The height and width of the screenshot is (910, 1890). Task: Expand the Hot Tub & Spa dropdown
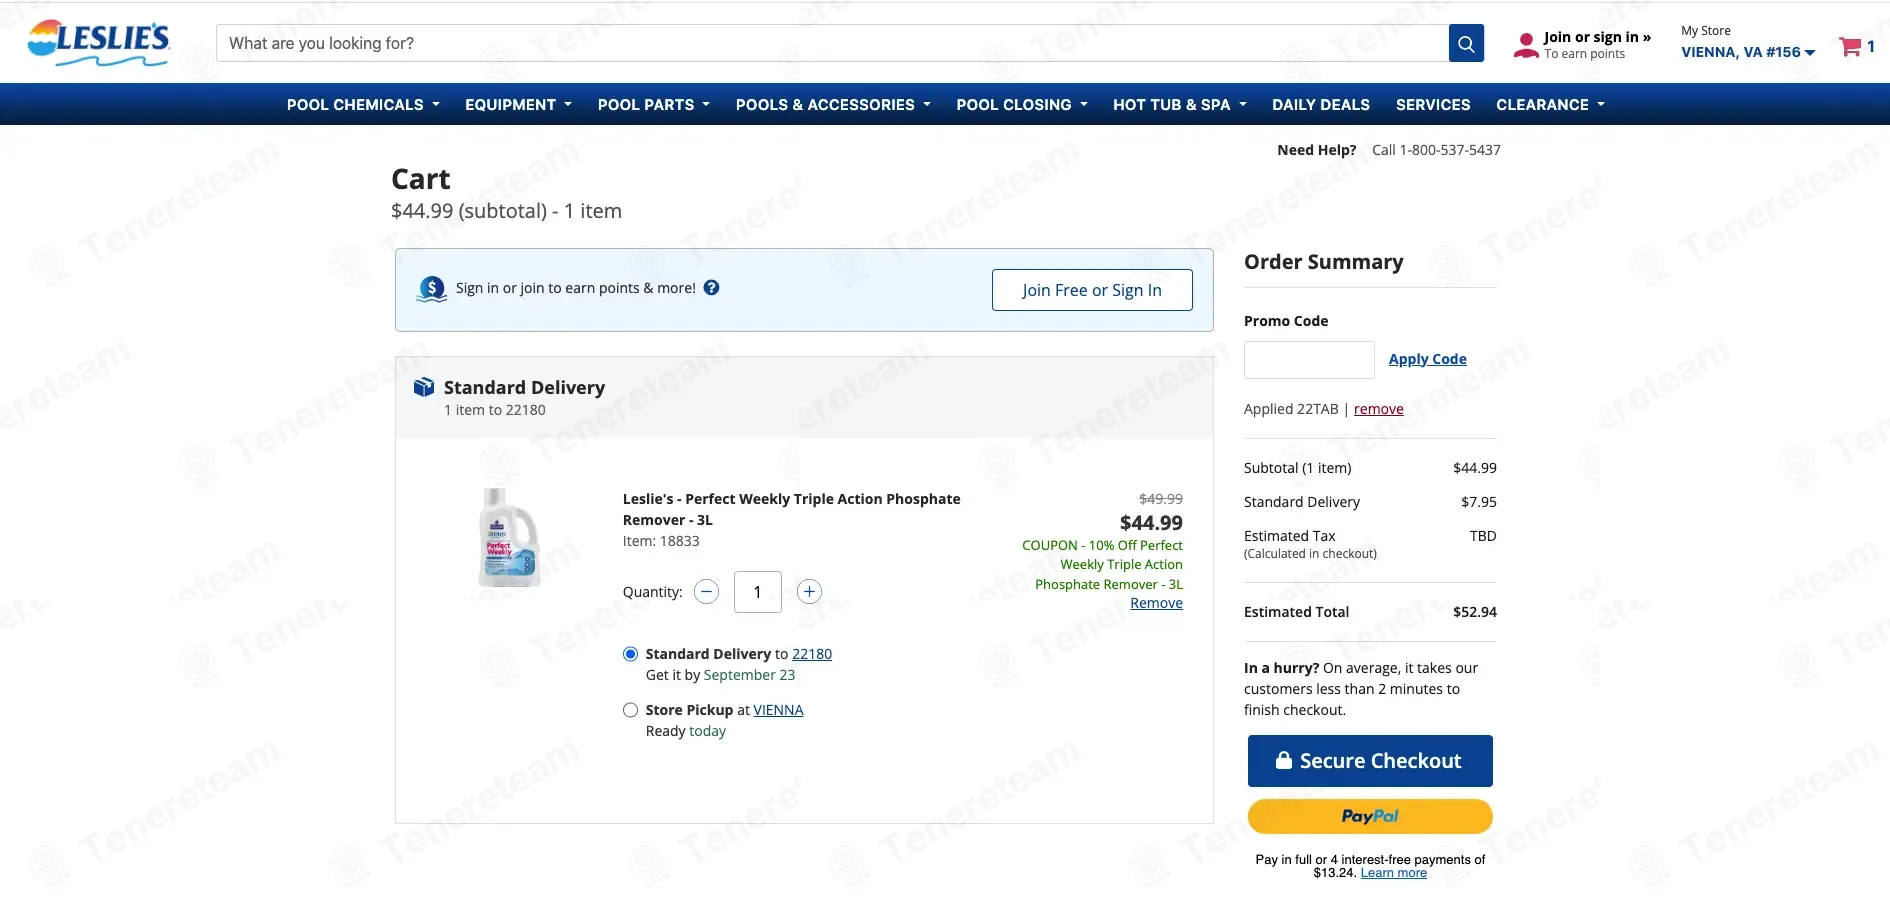(1180, 104)
